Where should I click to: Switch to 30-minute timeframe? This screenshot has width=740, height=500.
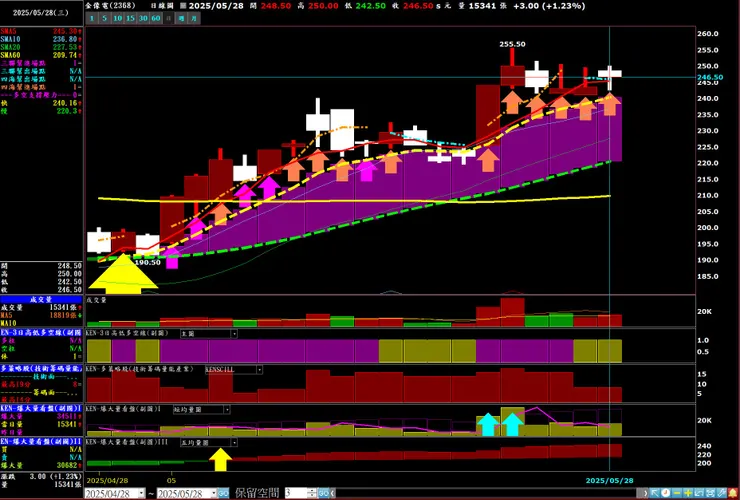coord(143,18)
